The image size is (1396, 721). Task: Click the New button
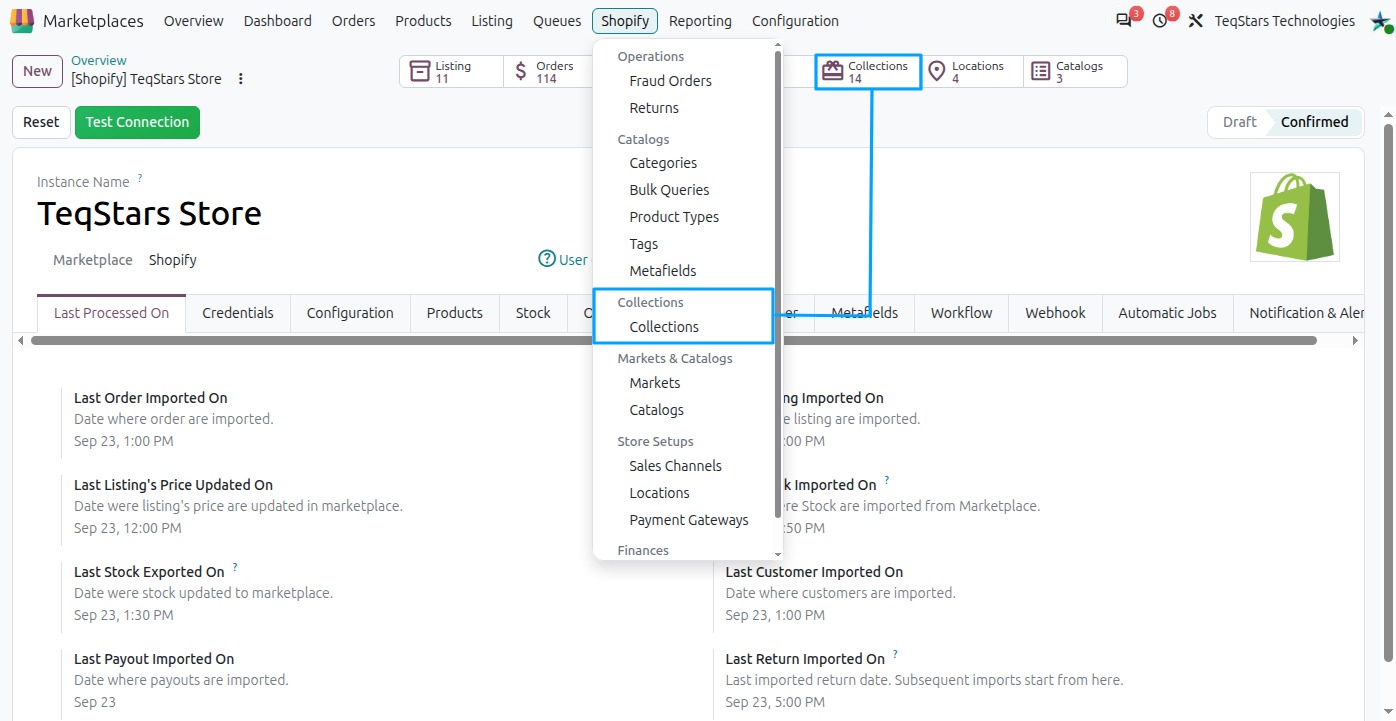(37, 71)
